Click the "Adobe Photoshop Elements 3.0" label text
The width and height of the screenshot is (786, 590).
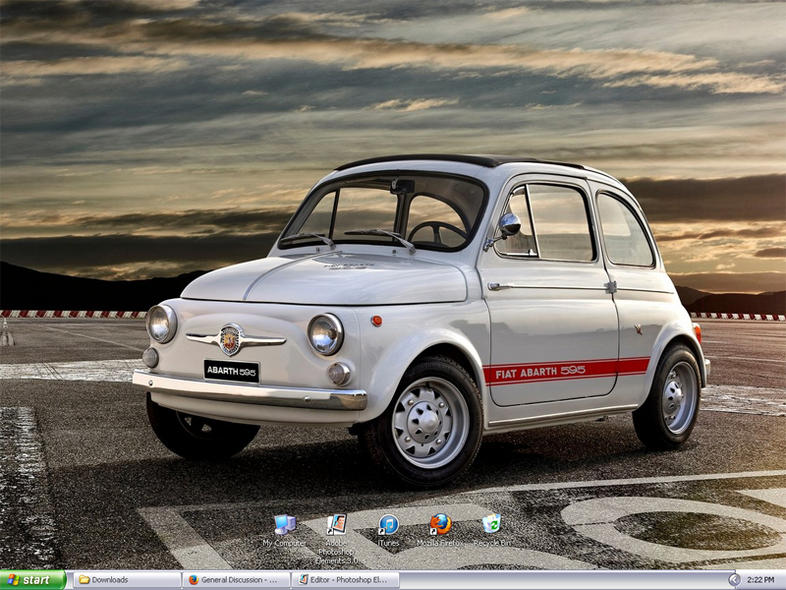tap(336, 552)
